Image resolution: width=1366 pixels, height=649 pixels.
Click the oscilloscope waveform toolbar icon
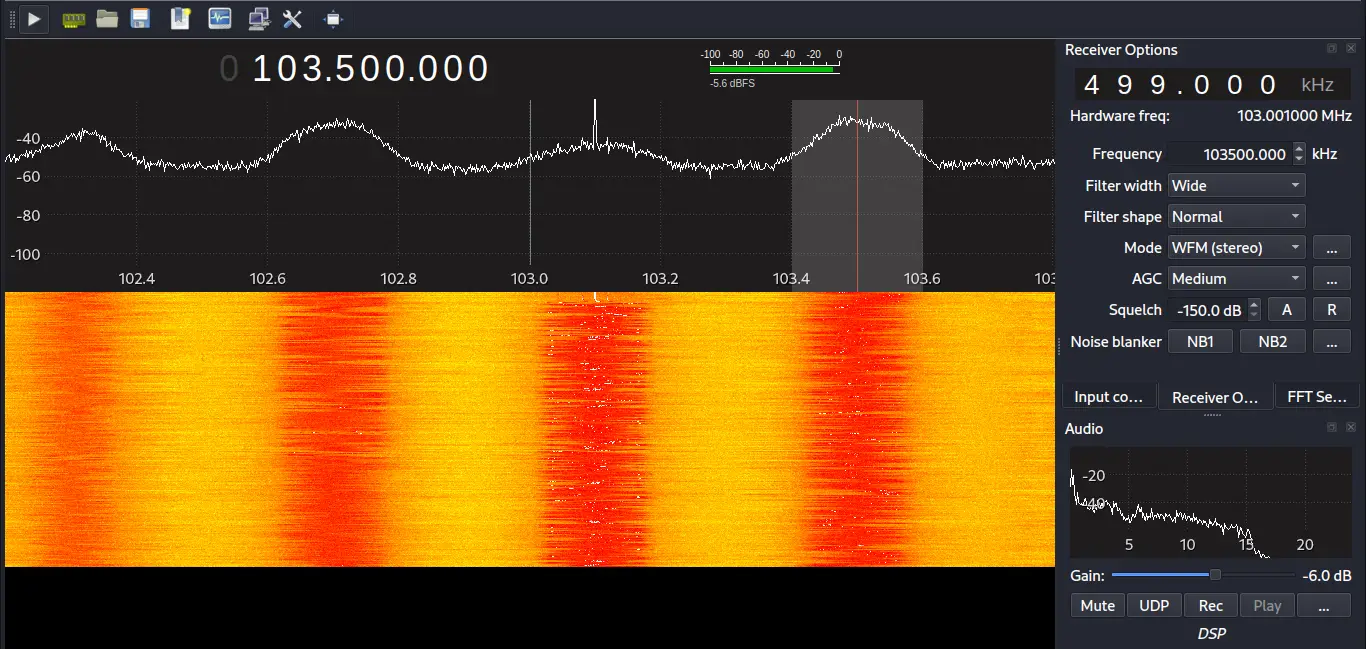(x=219, y=19)
